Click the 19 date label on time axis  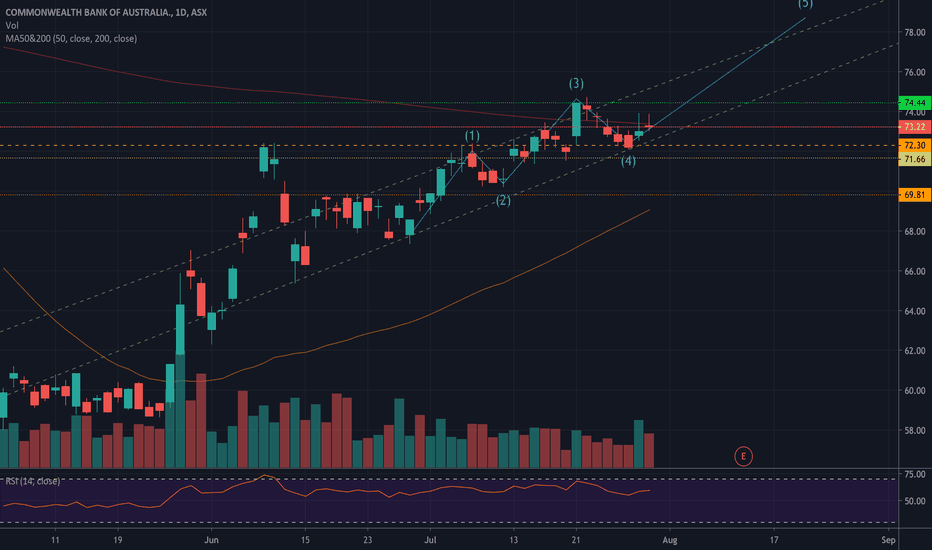point(118,540)
